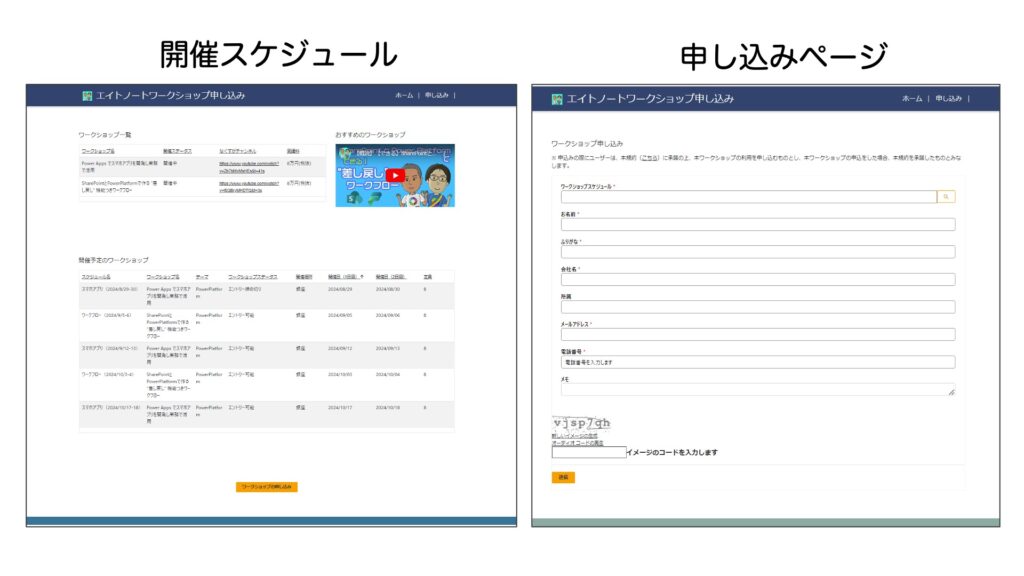Open 申し込み in the 開催スケジュール page navigation
Screen dimensions: 1024x576
click(436, 95)
